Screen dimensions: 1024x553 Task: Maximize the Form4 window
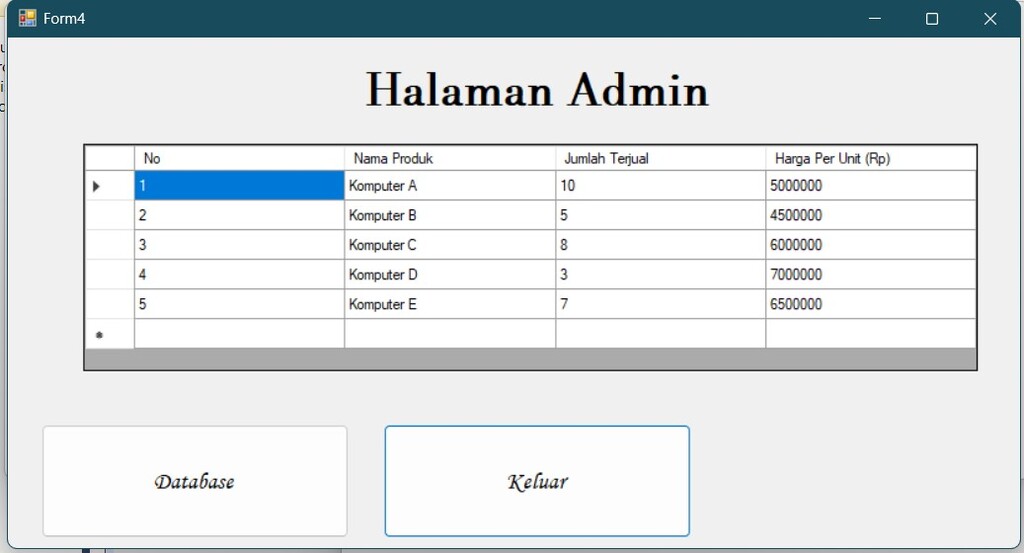pos(932,18)
